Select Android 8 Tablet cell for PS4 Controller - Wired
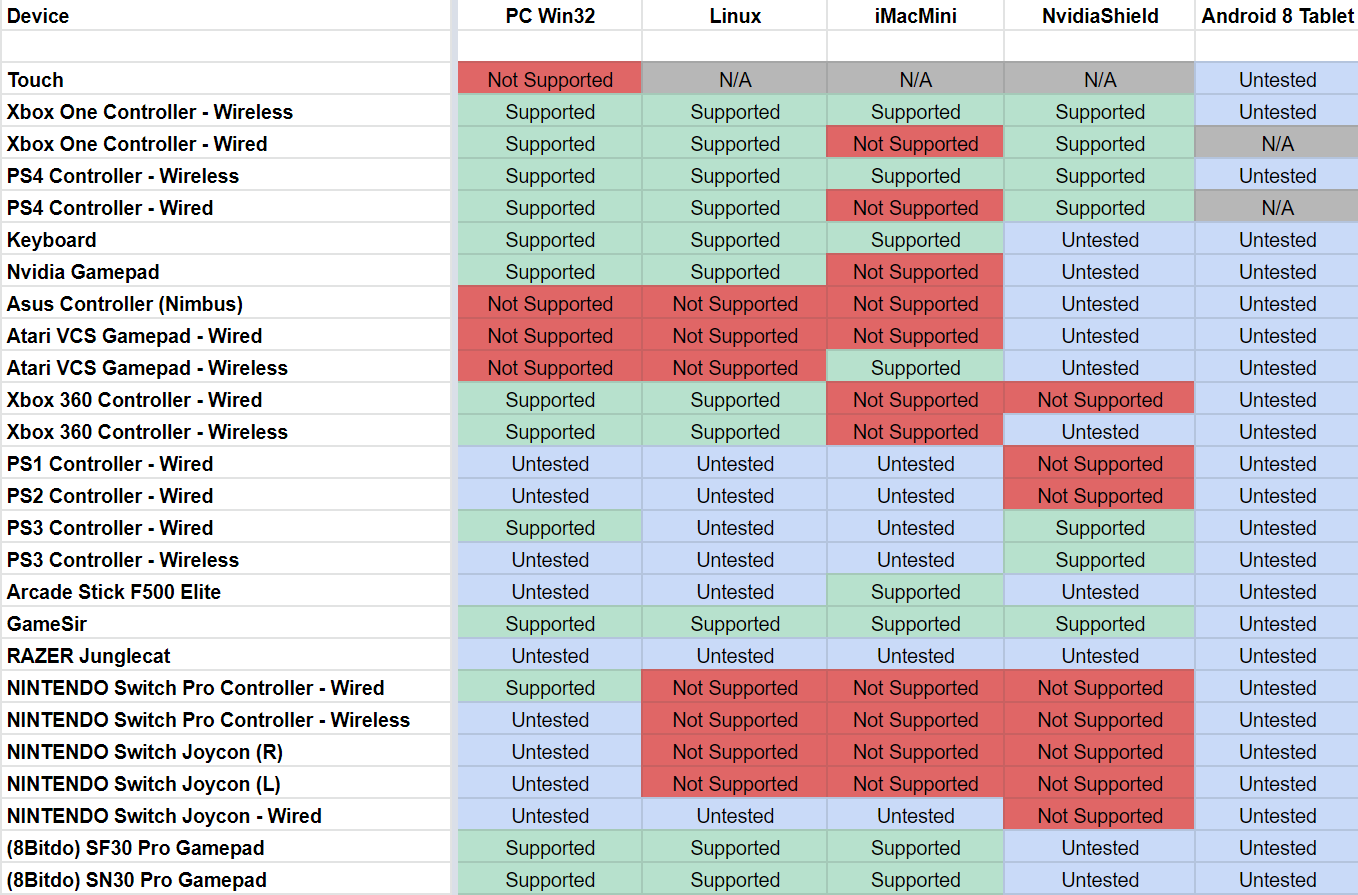 click(x=1277, y=208)
